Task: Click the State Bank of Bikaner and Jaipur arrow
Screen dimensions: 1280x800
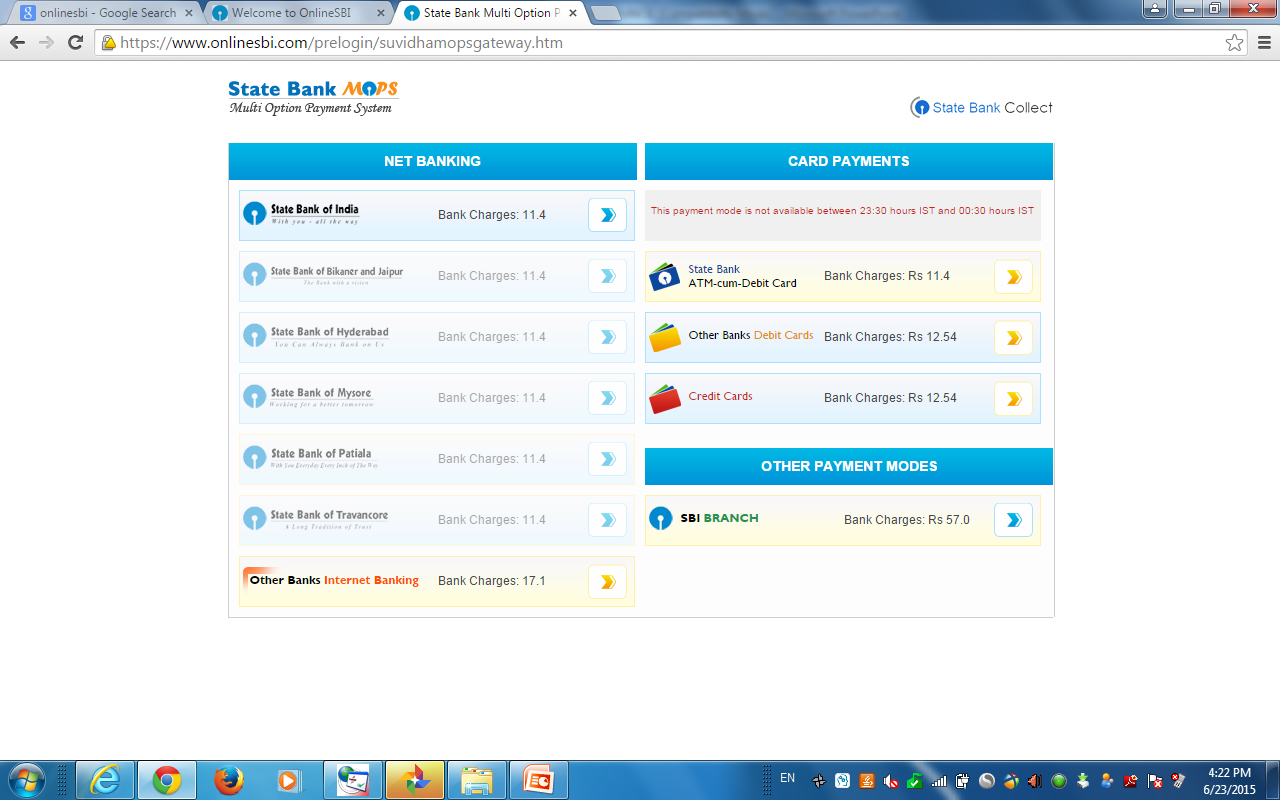Action: click(x=607, y=276)
